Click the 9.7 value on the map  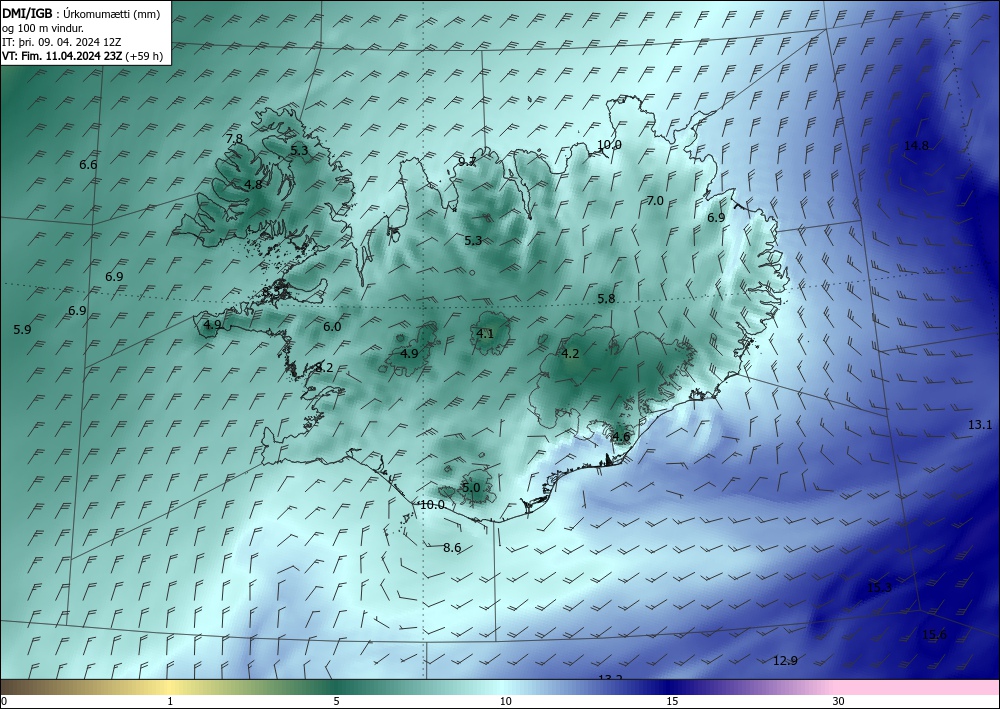pos(467,161)
